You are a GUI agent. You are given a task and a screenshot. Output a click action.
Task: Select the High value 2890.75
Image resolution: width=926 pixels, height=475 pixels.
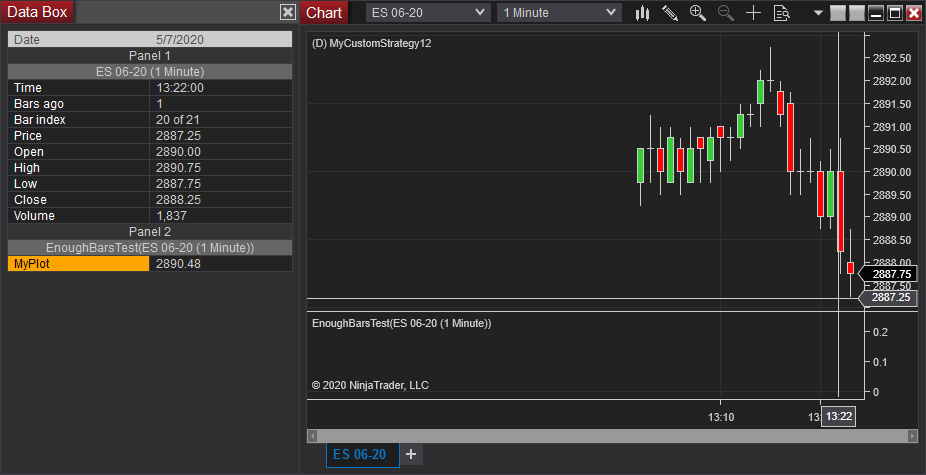[x=178, y=168]
